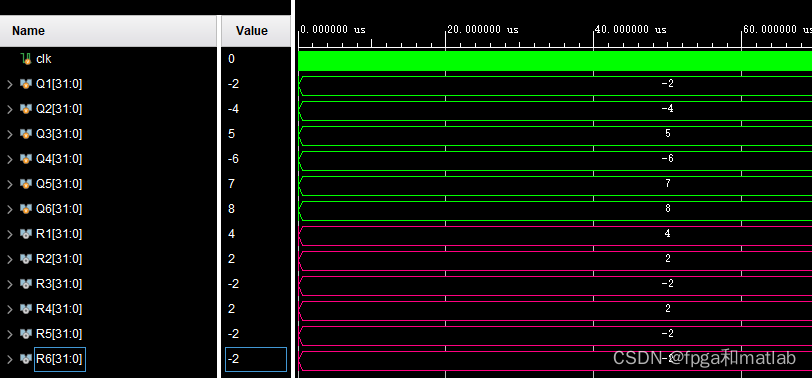Select the R4[31:0] signal name
812x378 pixels.
pos(59,309)
